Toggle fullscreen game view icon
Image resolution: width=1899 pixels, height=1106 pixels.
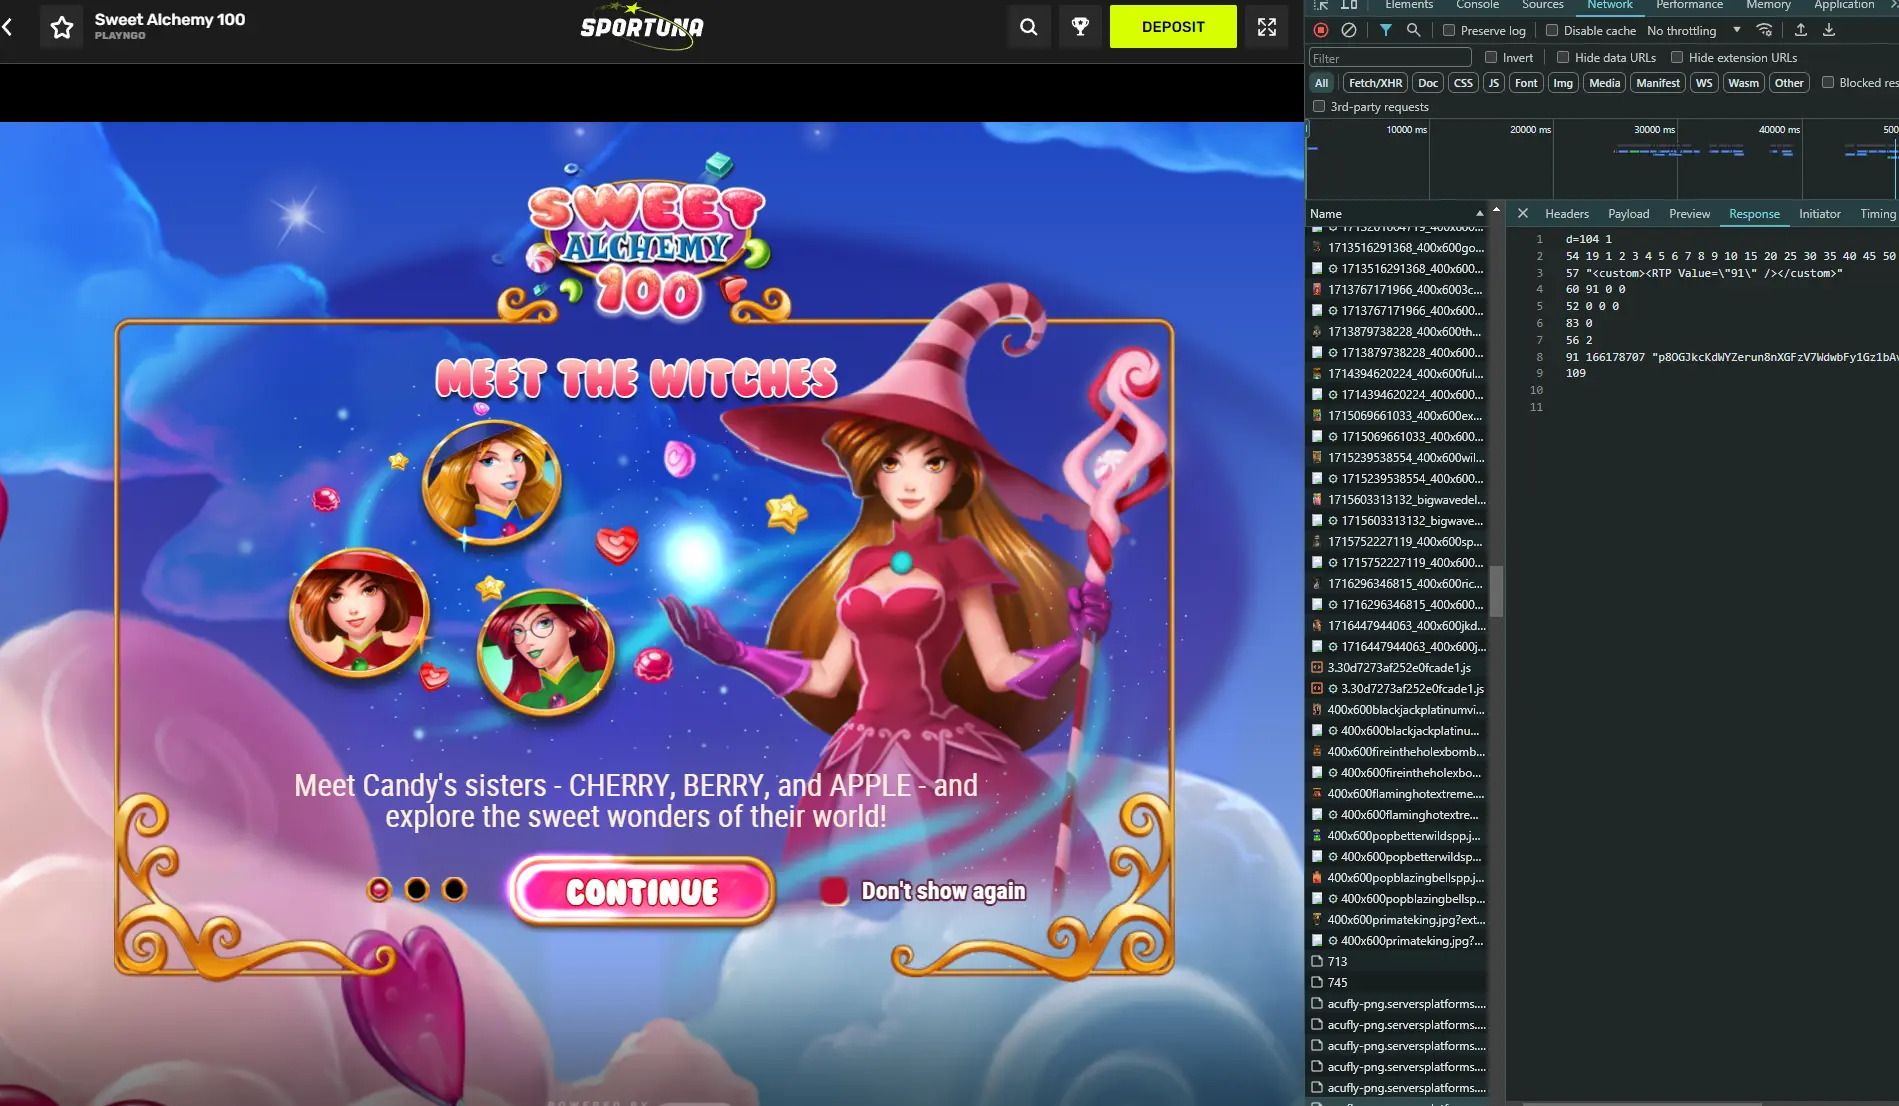point(1267,27)
